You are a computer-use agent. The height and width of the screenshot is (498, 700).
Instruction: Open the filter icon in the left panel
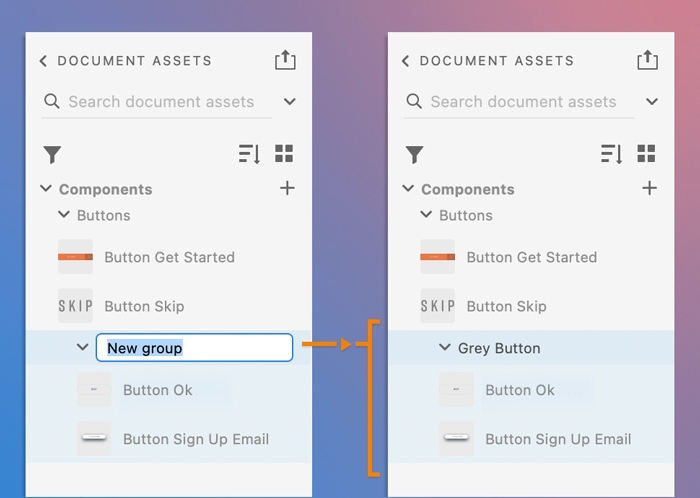point(52,154)
